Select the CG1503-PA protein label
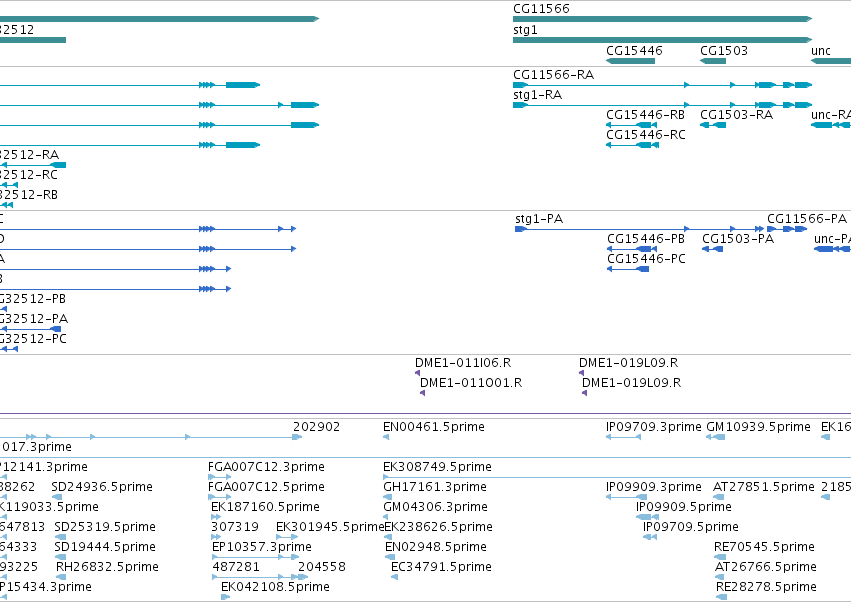The width and height of the screenshot is (851, 602). point(738,239)
